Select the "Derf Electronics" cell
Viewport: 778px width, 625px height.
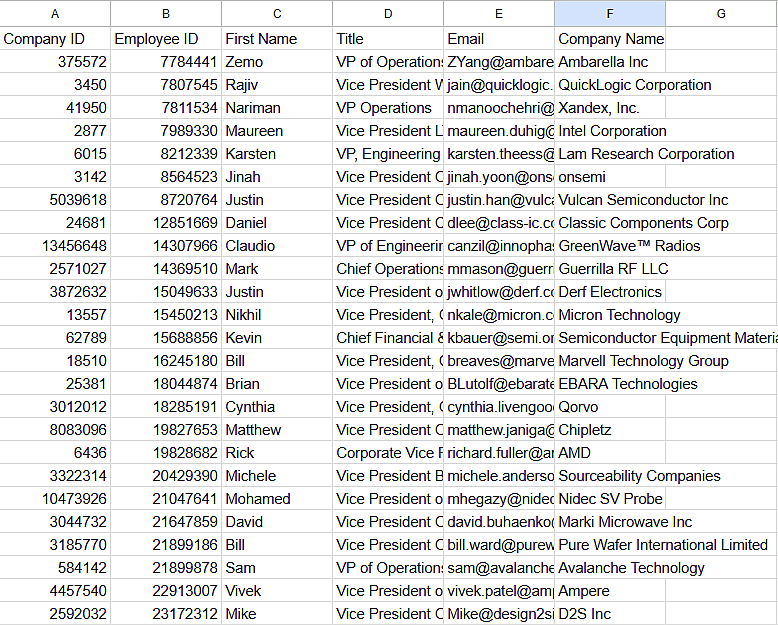pos(610,292)
